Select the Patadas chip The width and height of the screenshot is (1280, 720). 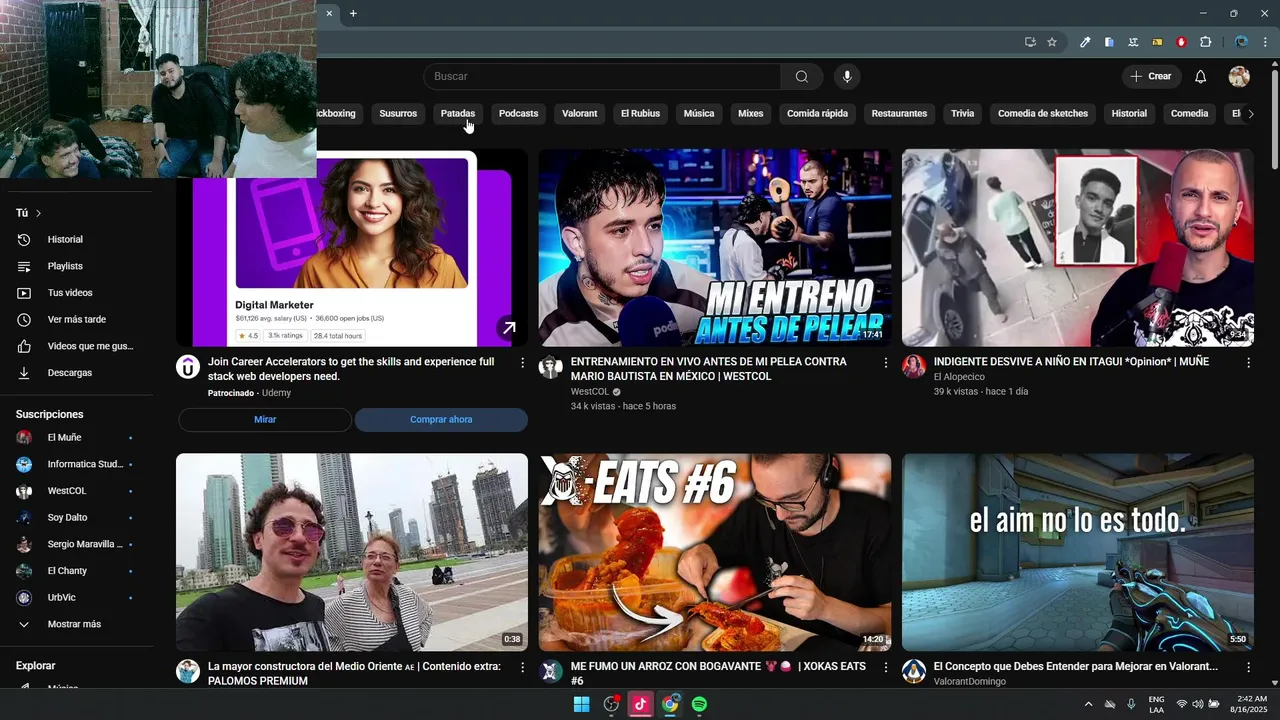click(458, 114)
